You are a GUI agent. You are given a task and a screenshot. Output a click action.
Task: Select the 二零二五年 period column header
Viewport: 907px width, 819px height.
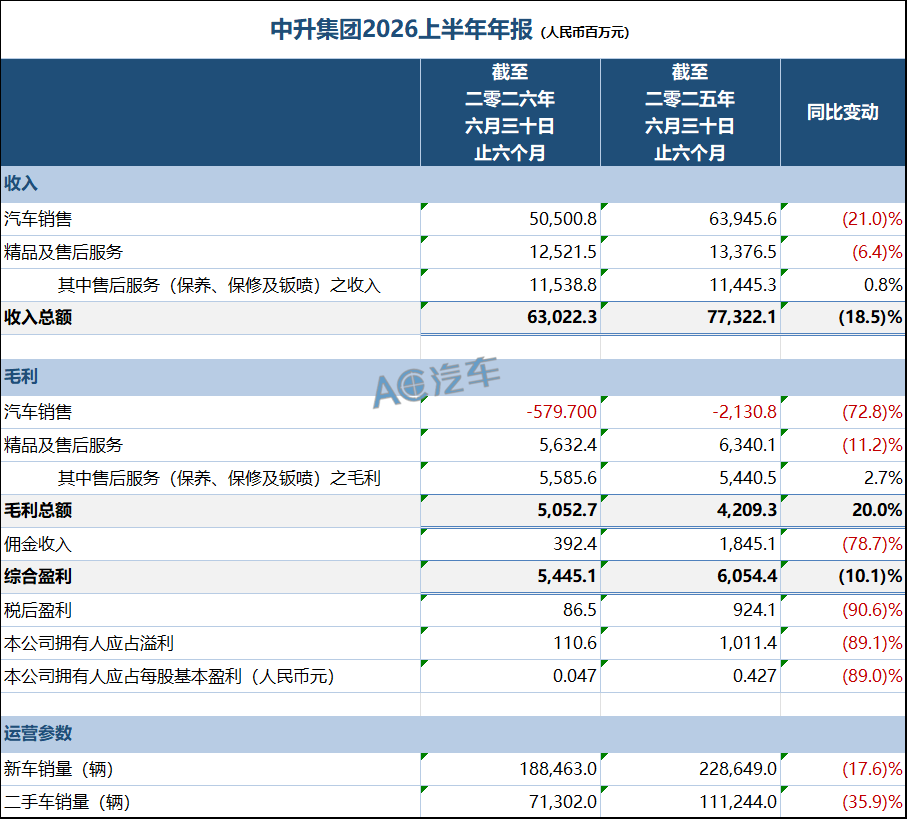(x=690, y=112)
